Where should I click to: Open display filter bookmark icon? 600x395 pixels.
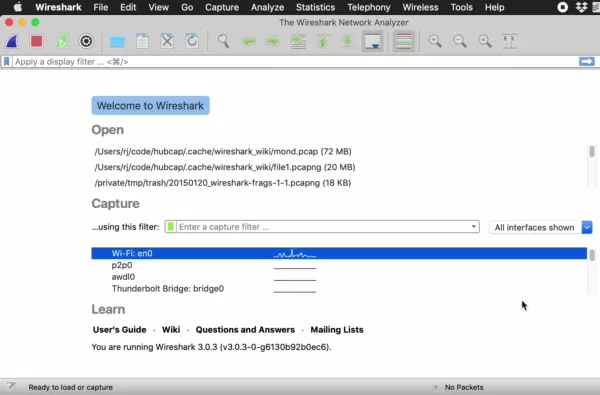tap(7, 62)
